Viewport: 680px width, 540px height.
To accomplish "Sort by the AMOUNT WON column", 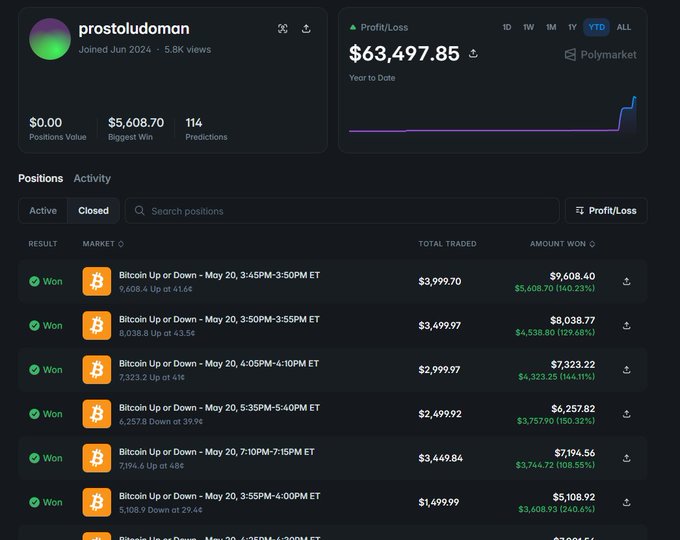I will tap(562, 244).
